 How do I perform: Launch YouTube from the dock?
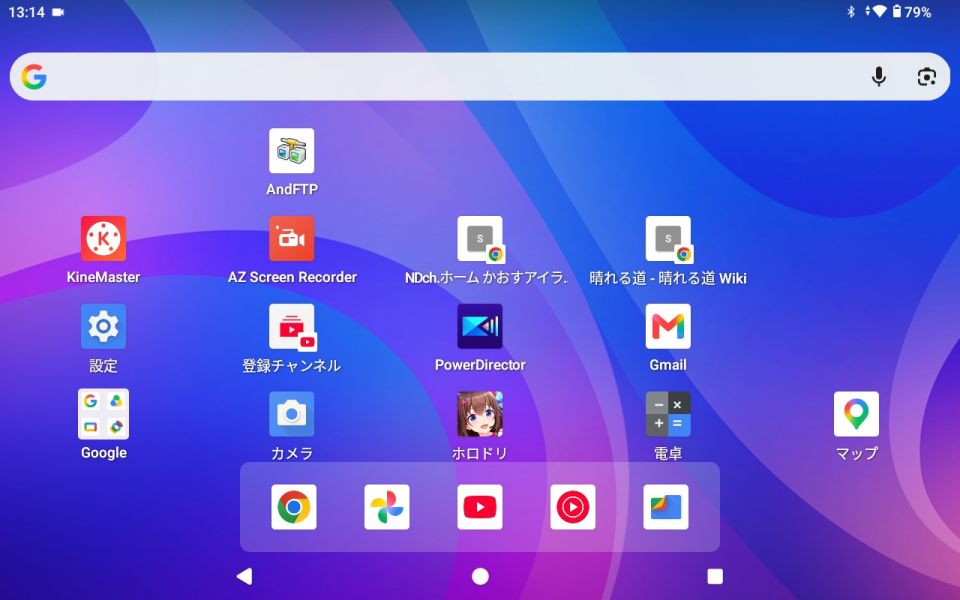480,507
